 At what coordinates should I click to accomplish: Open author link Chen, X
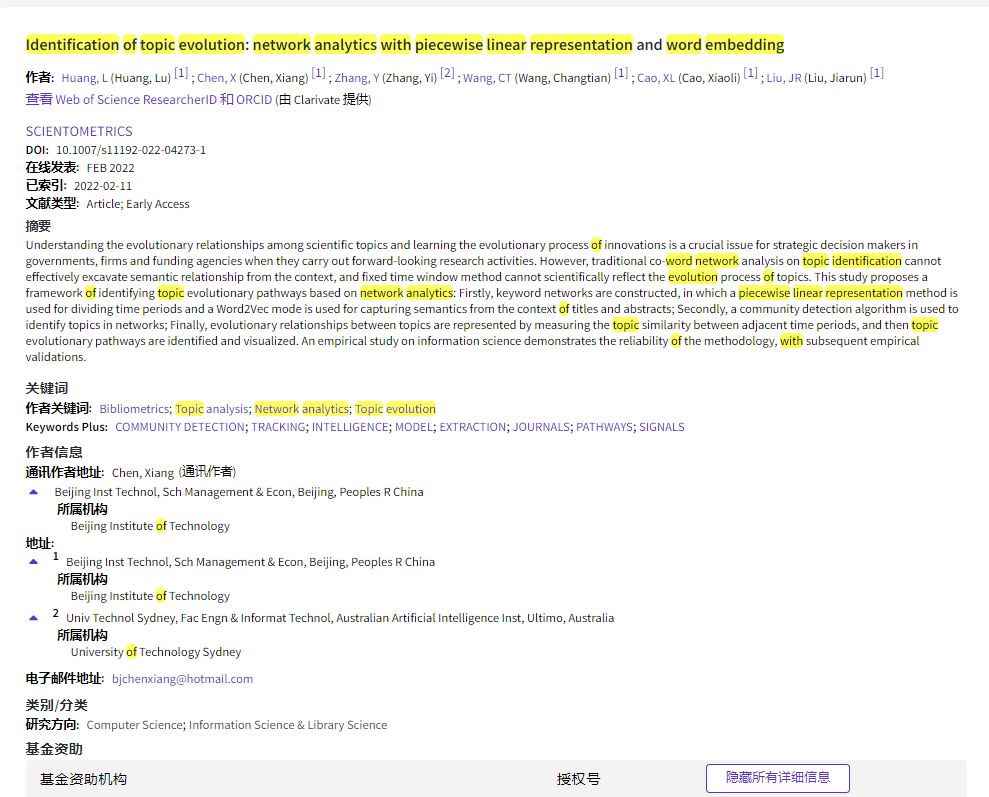[217, 78]
